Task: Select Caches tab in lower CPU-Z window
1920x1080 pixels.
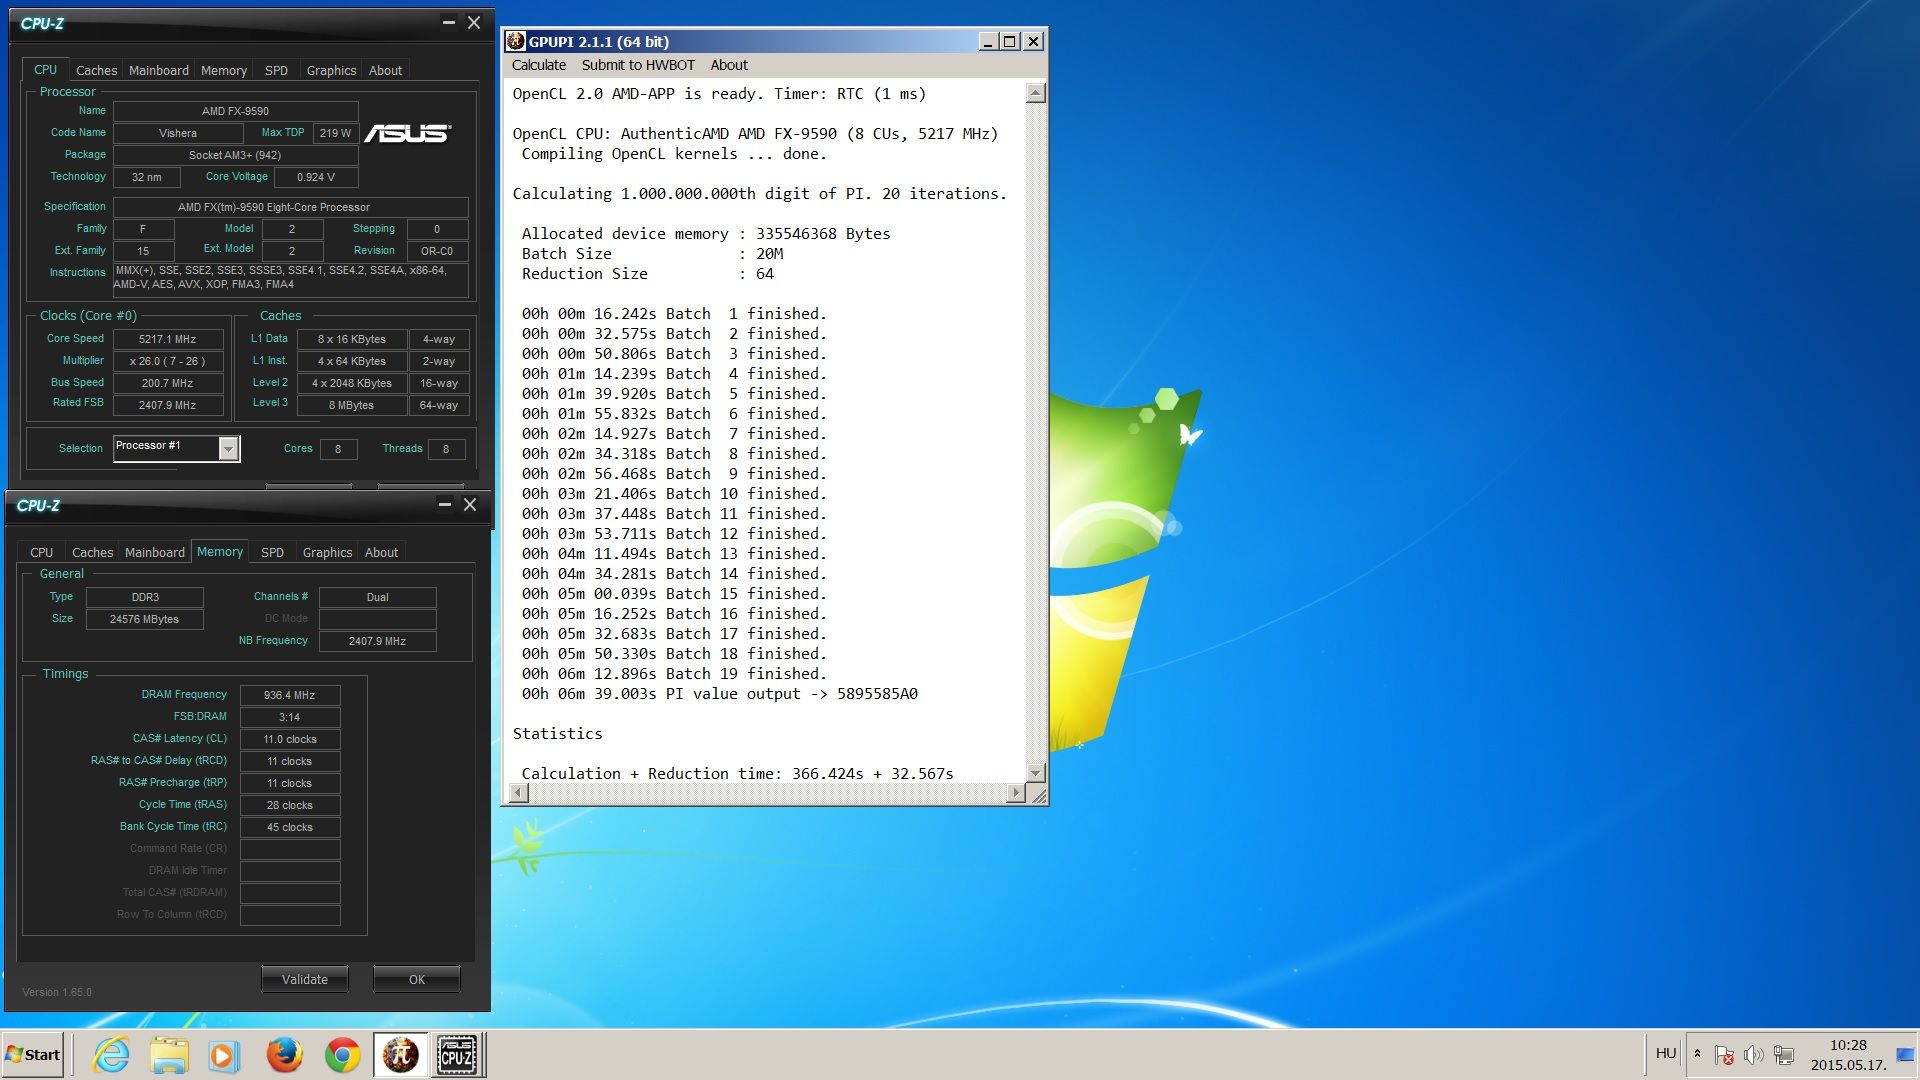Action: 92,552
